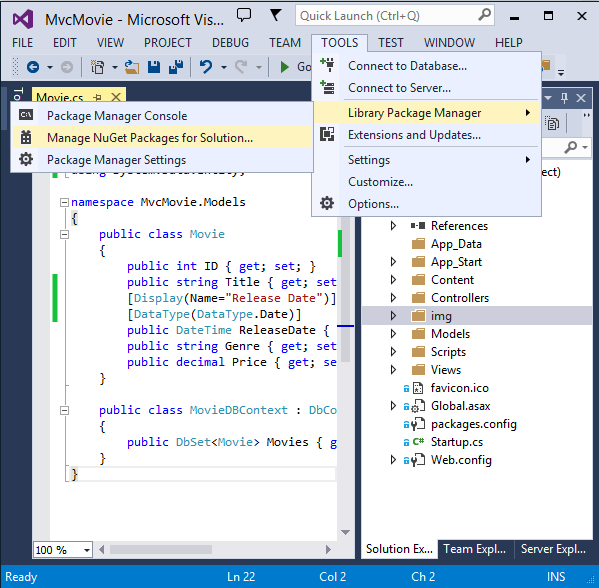Select Package Manager Console menu entry
599x588 pixels.
(162, 115)
